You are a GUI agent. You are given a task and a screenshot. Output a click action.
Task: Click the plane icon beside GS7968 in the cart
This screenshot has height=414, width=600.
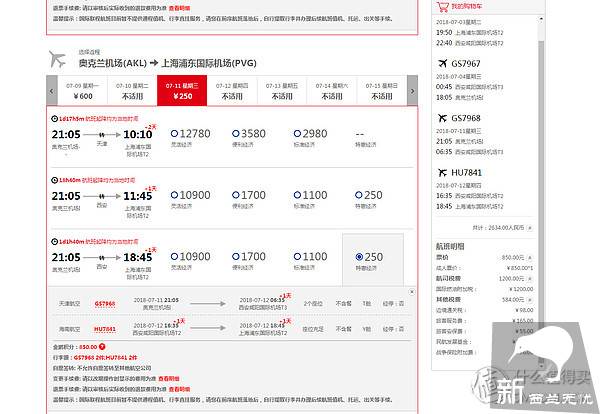click(442, 118)
